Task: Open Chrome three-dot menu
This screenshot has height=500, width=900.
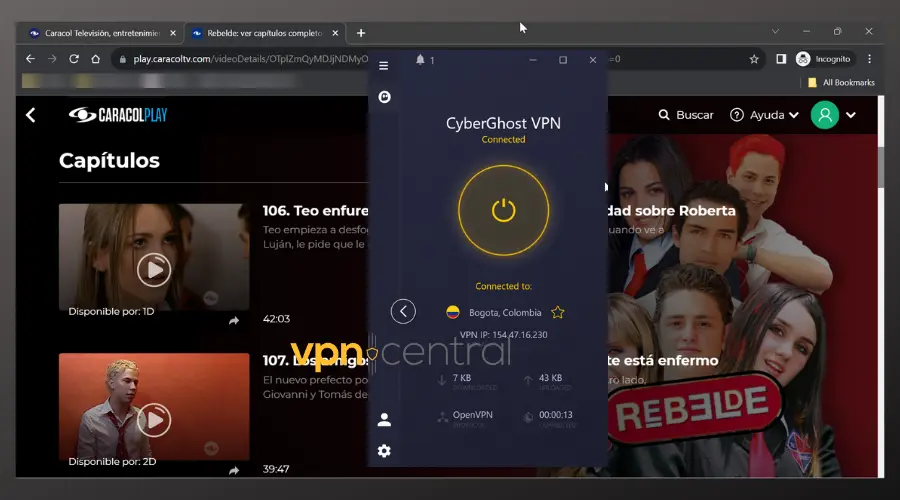Action: click(x=870, y=59)
